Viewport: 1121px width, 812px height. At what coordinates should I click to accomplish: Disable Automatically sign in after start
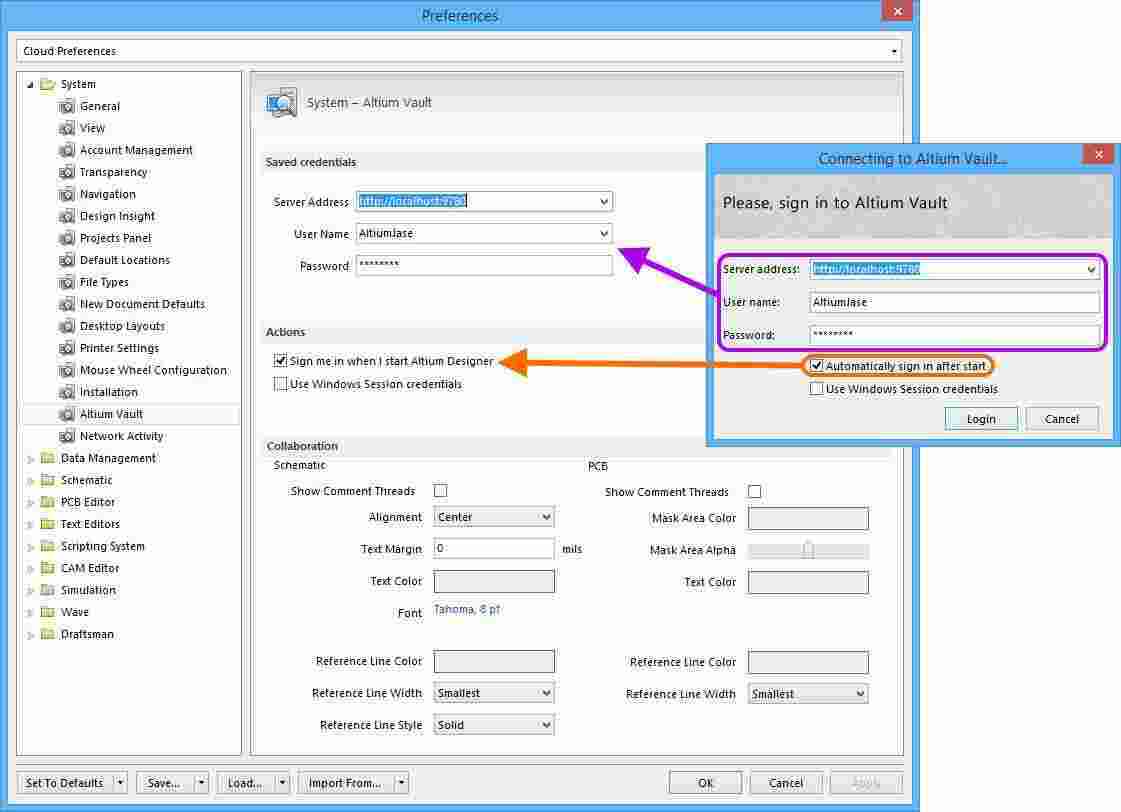[817, 366]
